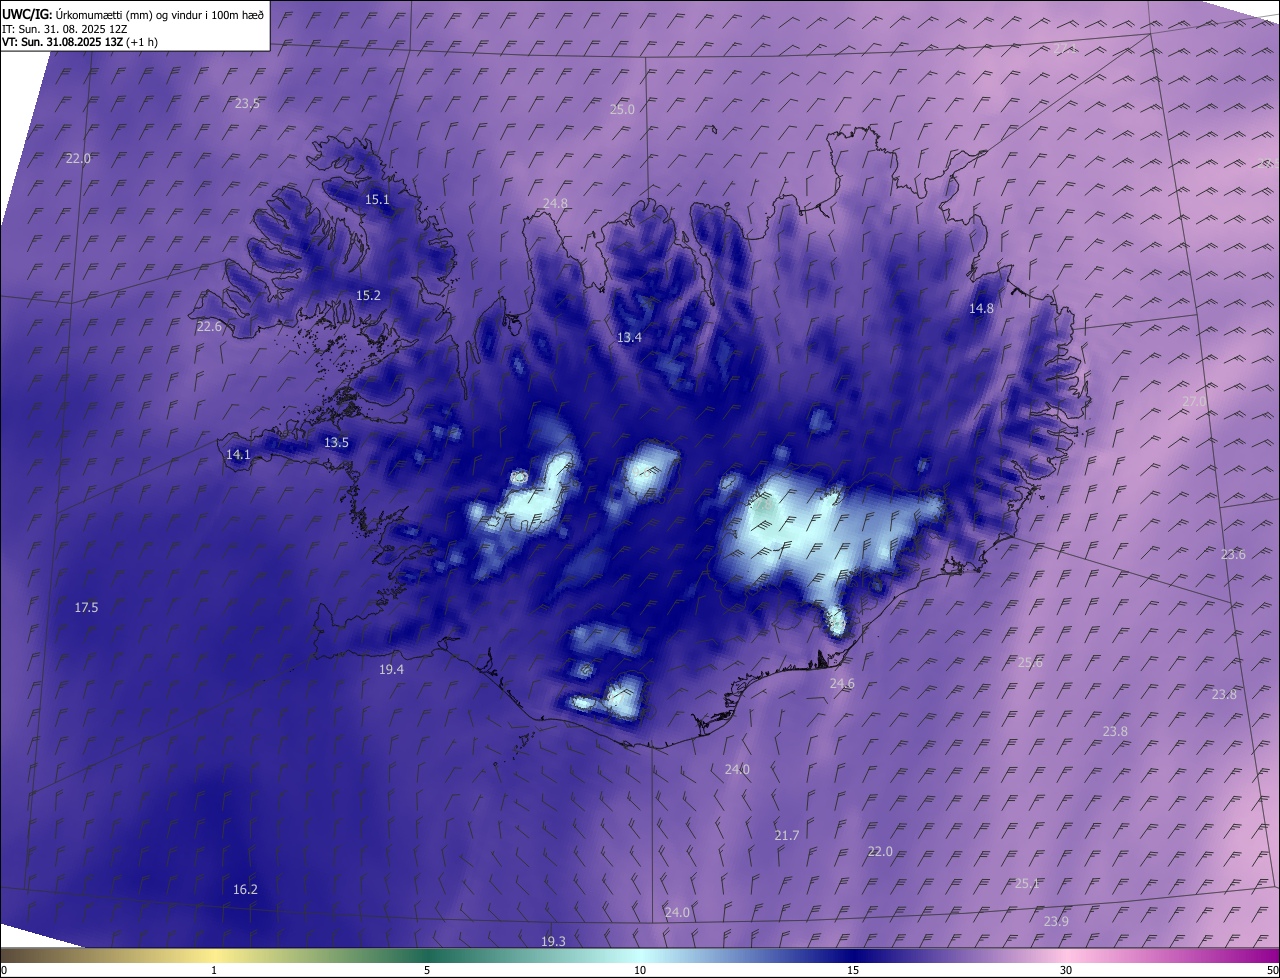Click the 23.5 value label on the map
Viewport: 1280px width, 978px height.
coord(247,104)
